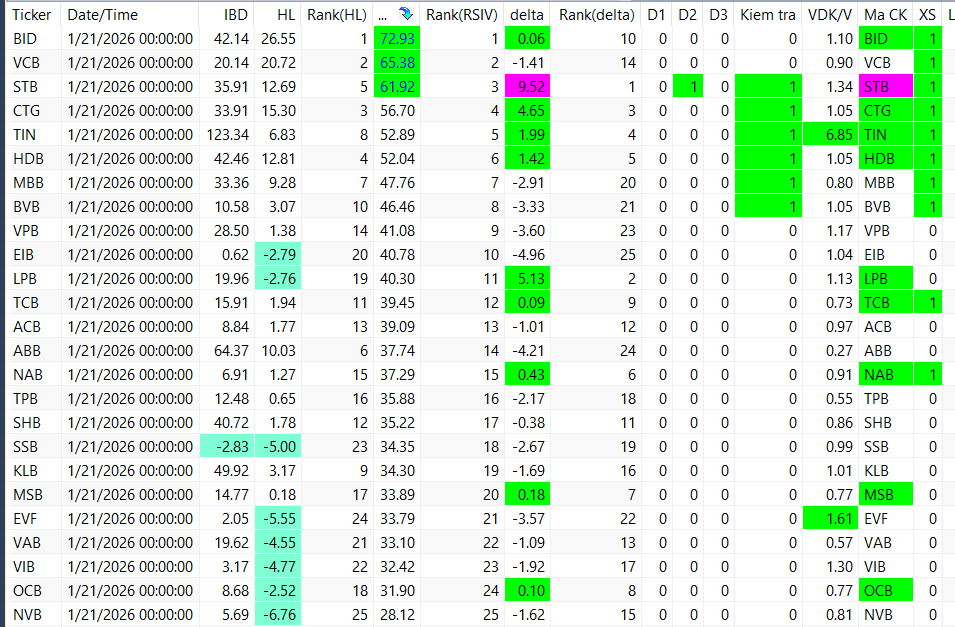The width and height of the screenshot is (955, 627).
Task: Click the D2 column header
Action: tap(687, 15)
